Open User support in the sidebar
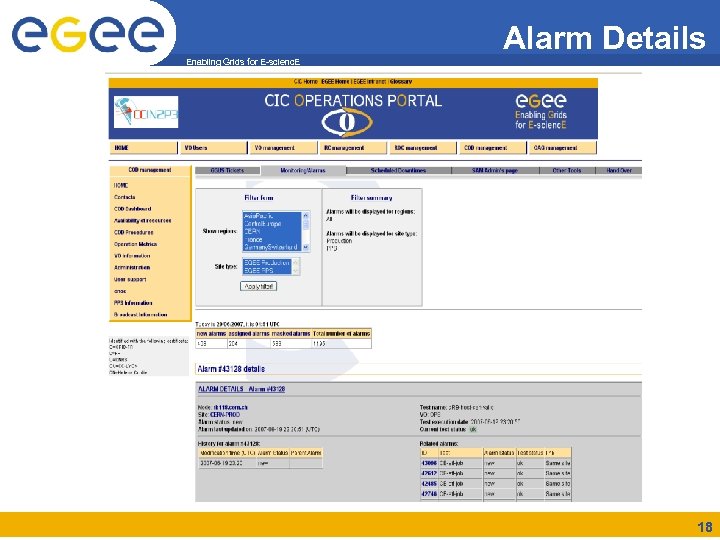 click(x=130, y=279)
